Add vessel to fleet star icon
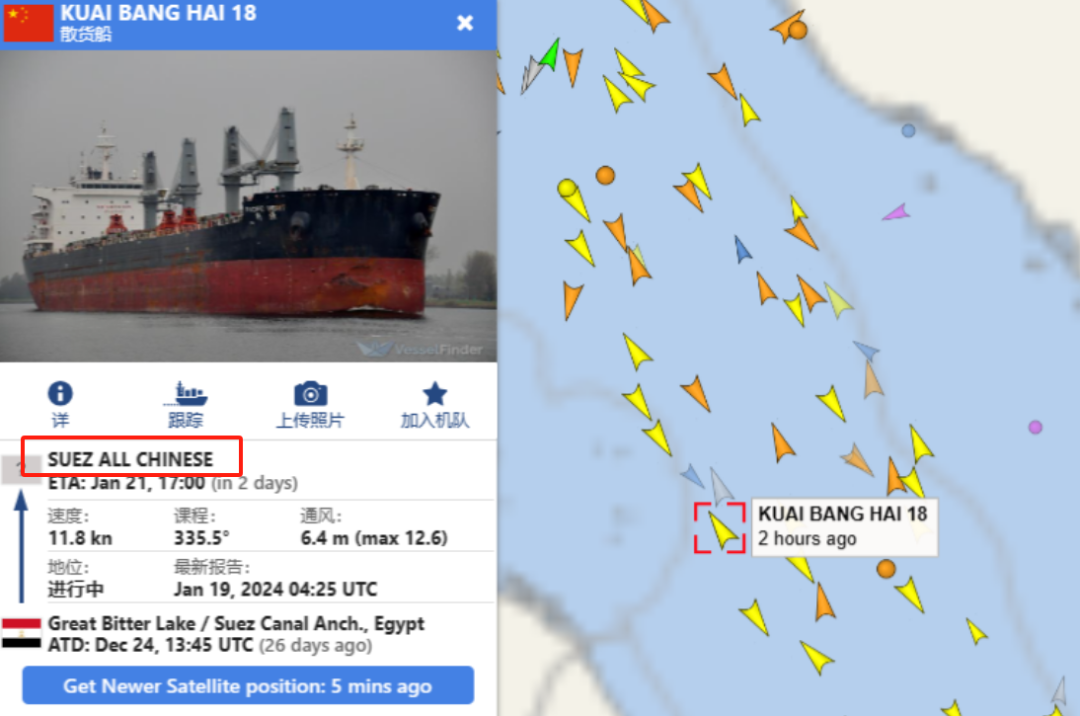 (x=435, y=394)
